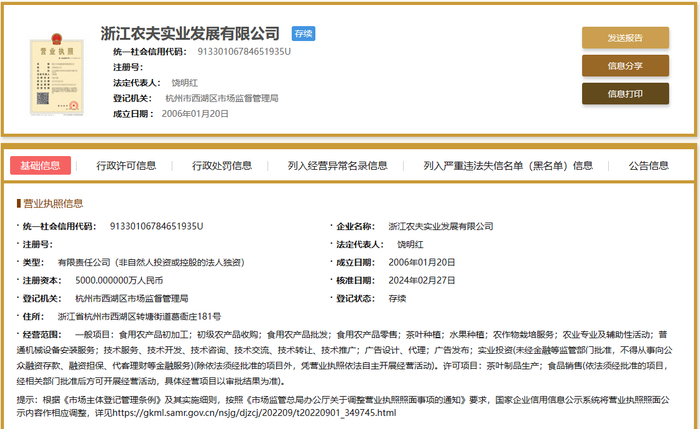
Task: Click header registration authority 杭州市西湖区市场监督管理局
Action: tap(222, 98)
